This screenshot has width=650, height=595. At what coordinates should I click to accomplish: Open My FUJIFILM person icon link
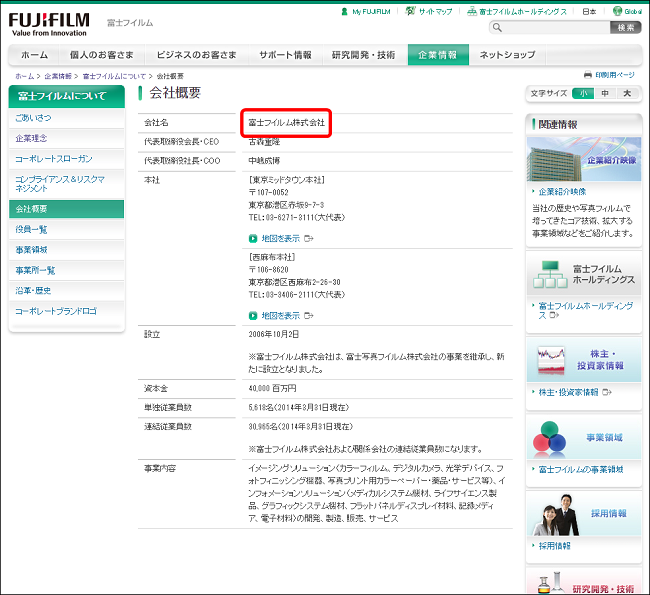344,12
